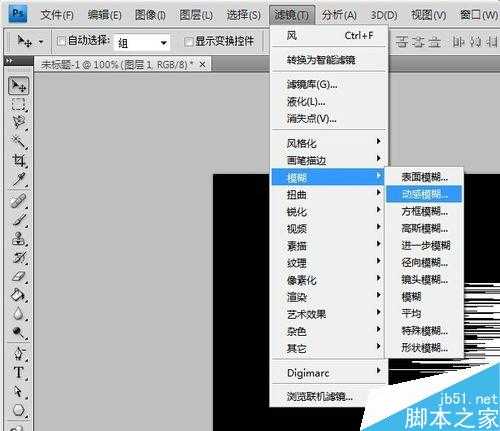Open the Move tool preset picker arrow
Image resolution: width=500 pixels, height=431 pixels.
(41, 42)
